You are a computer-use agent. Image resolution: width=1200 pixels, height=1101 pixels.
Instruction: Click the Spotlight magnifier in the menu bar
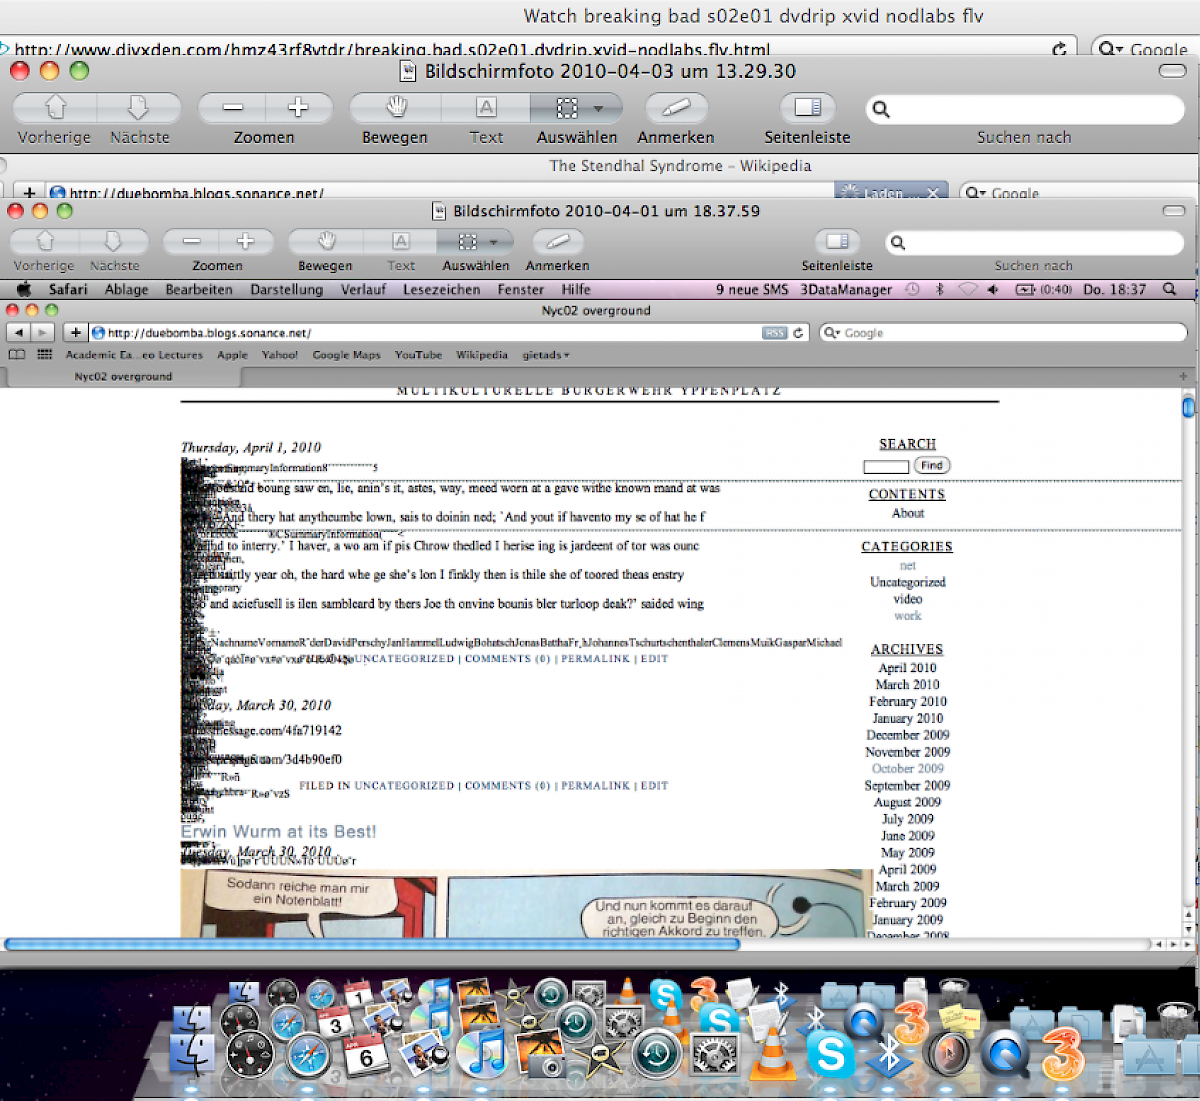1169,289
